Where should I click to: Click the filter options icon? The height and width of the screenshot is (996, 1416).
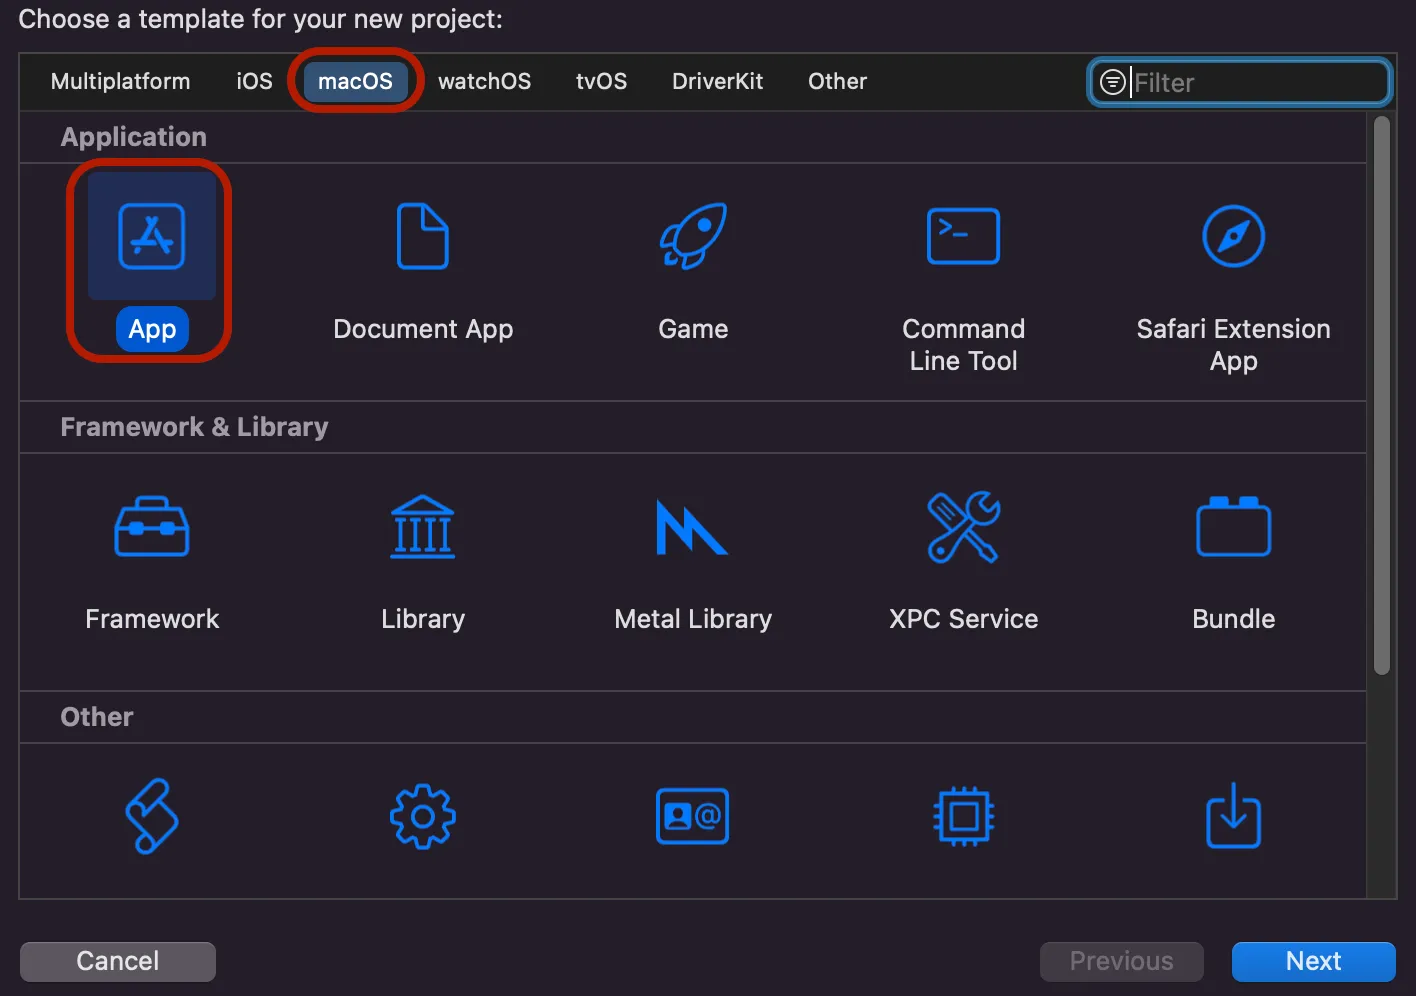pos(1113,82)
